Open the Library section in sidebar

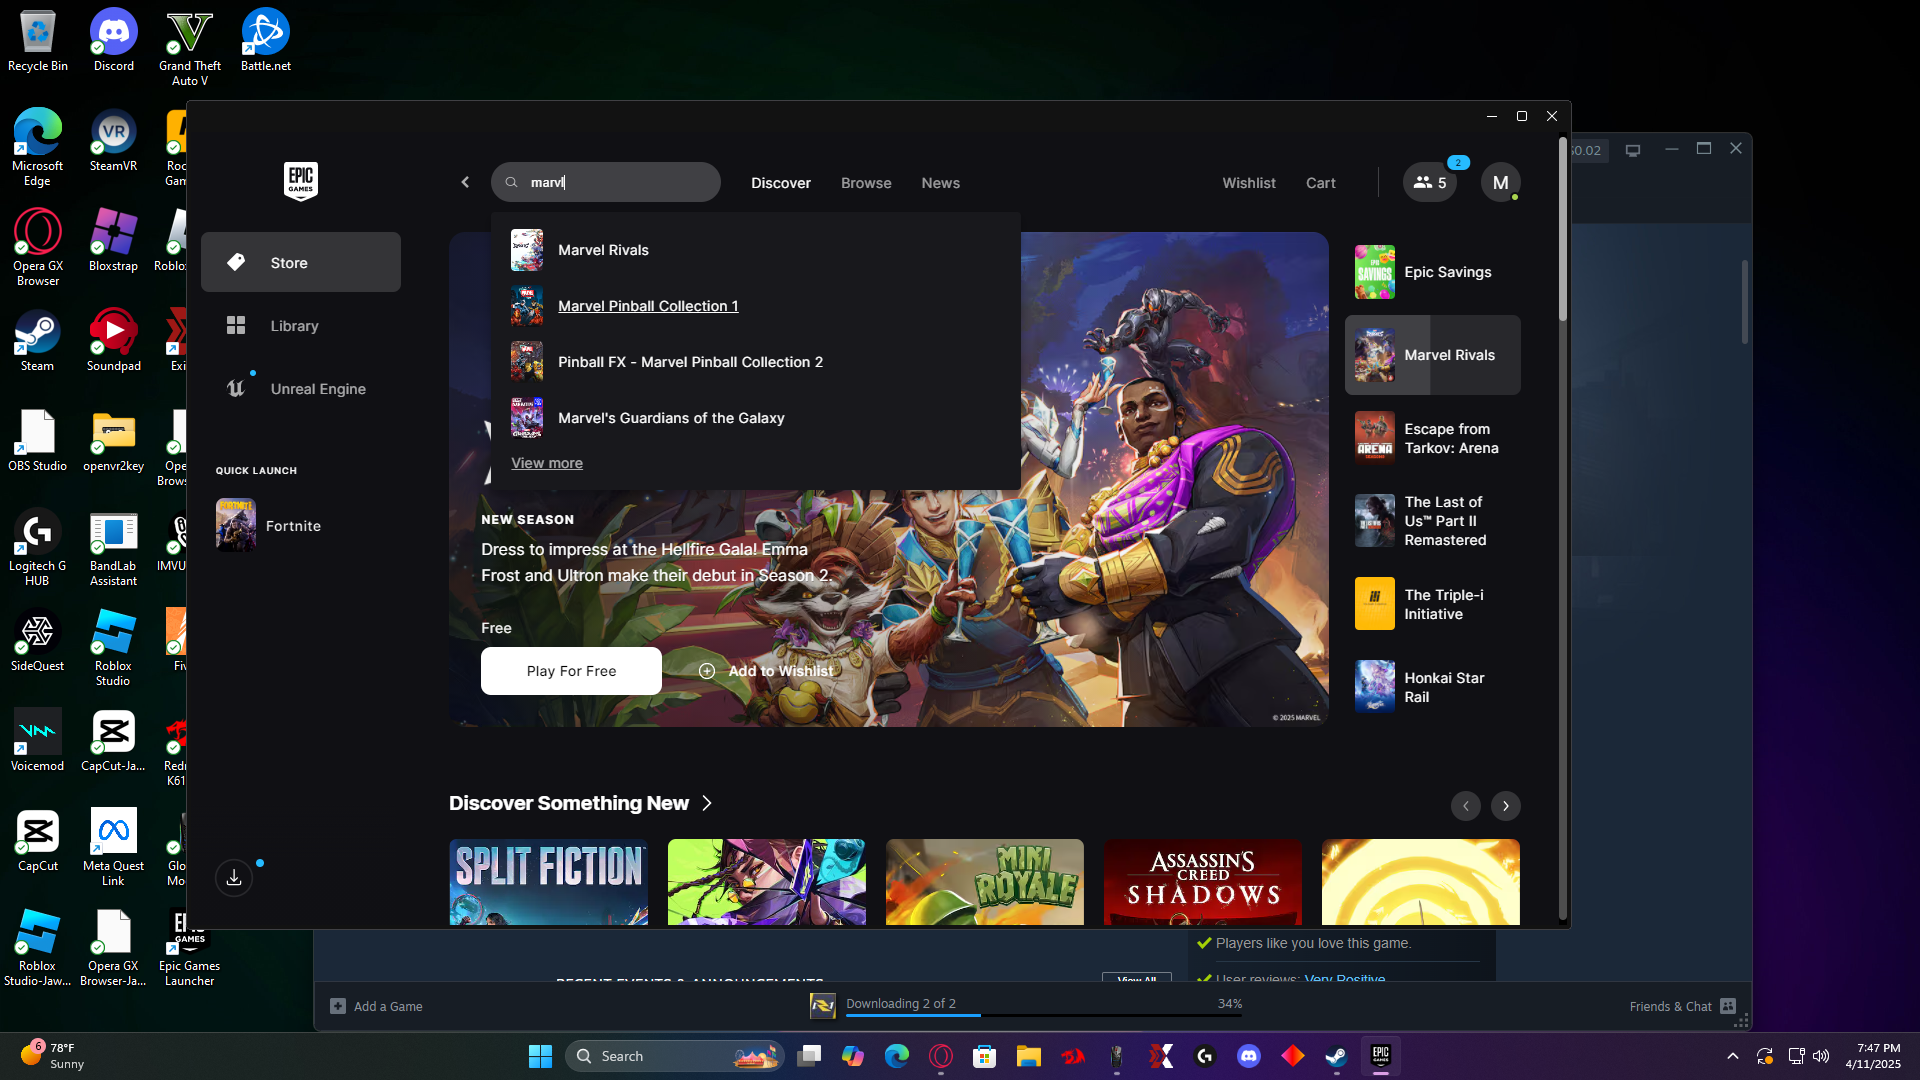[301, 326]
